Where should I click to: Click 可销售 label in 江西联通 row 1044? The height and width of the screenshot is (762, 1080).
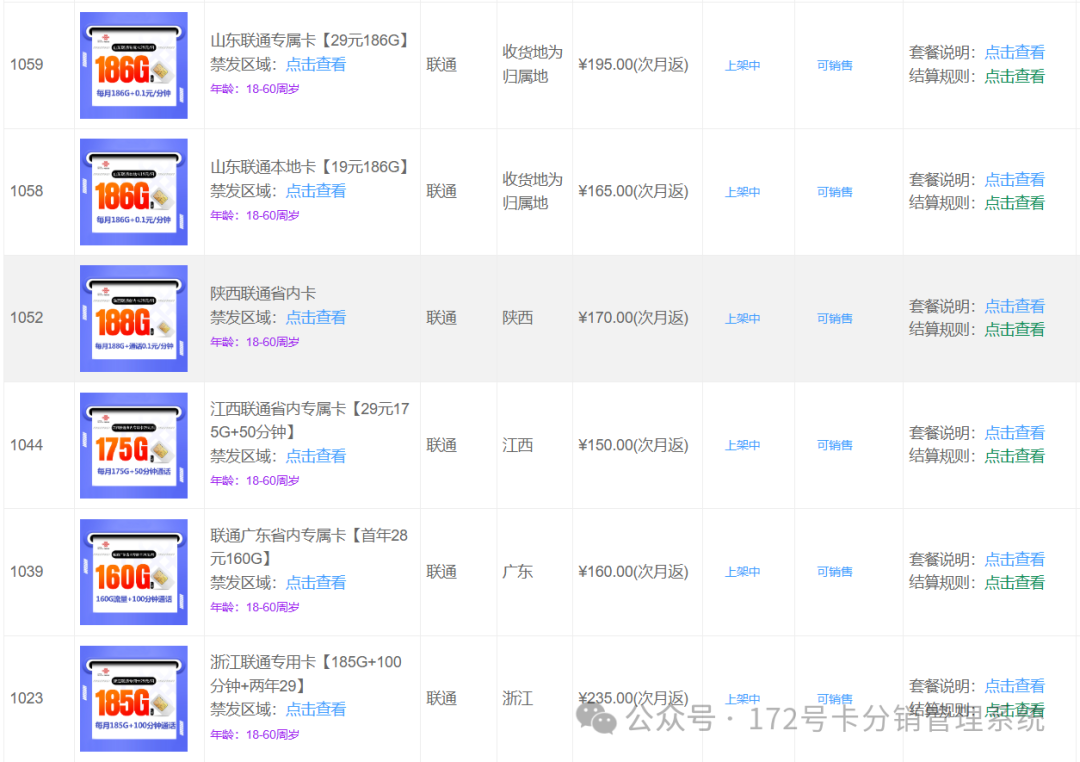834,445
